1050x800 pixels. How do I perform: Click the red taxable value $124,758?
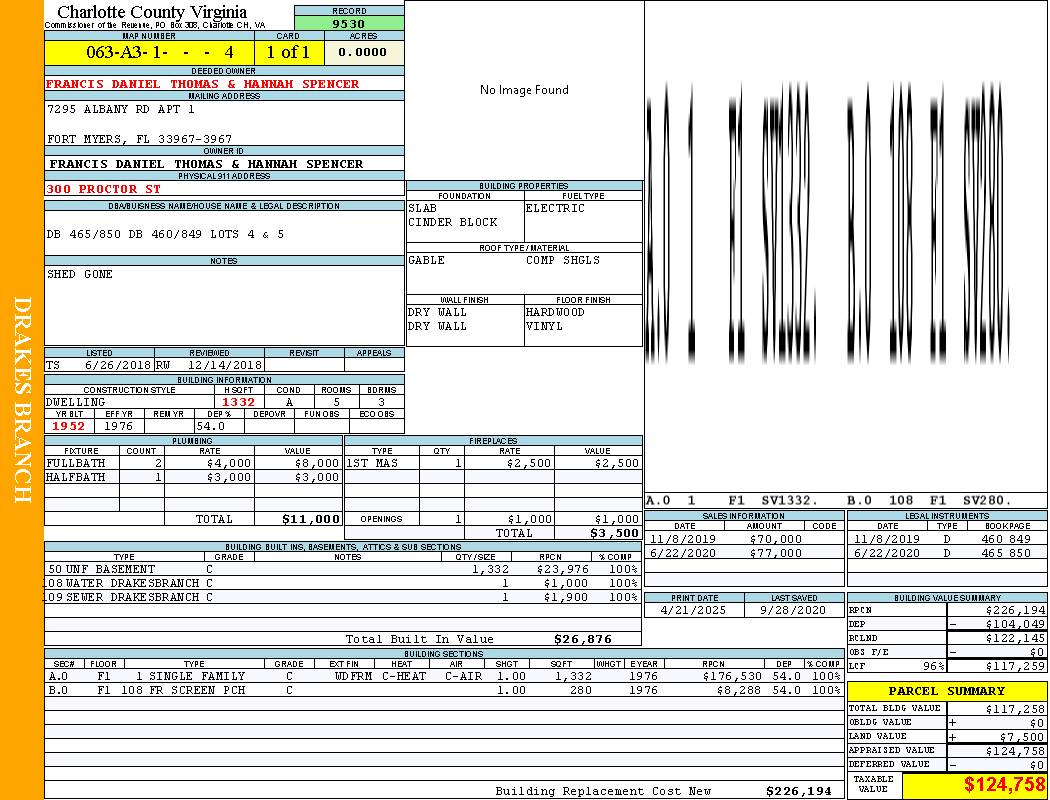[1004, 785]
